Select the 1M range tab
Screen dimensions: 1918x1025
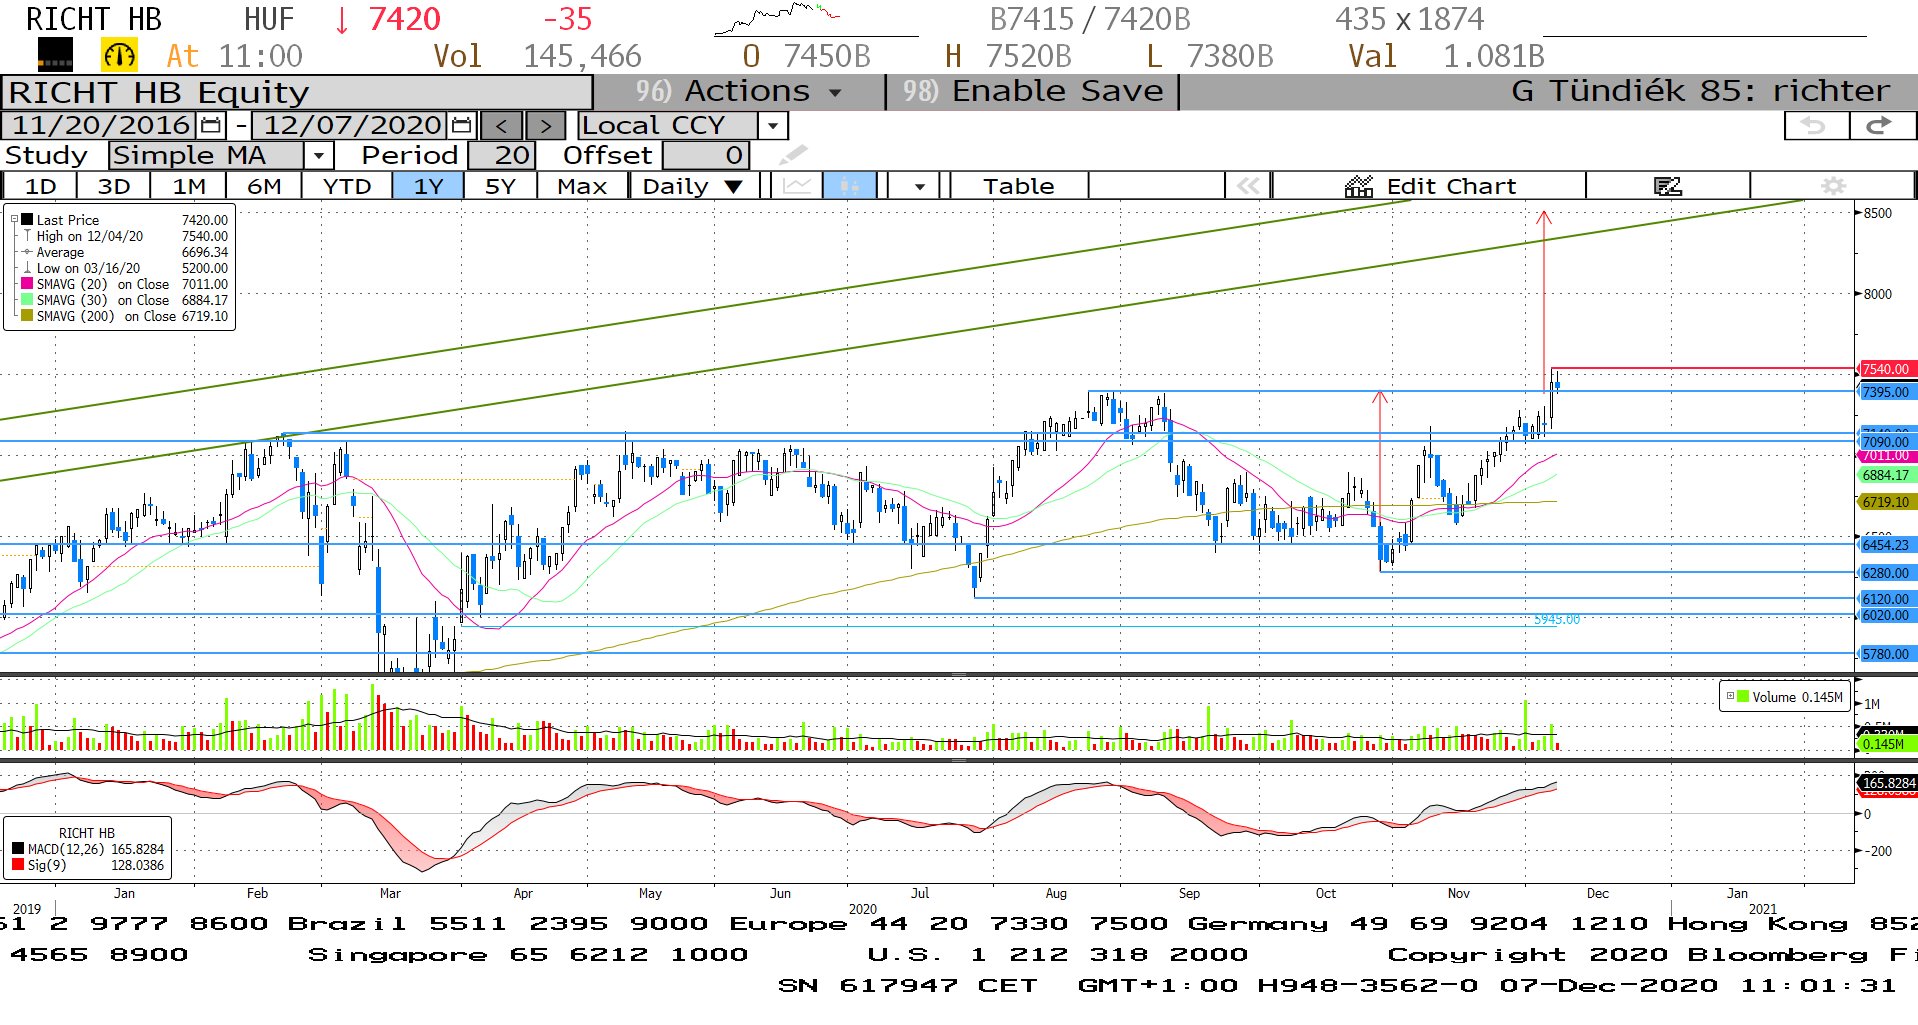tap(189, 186)
